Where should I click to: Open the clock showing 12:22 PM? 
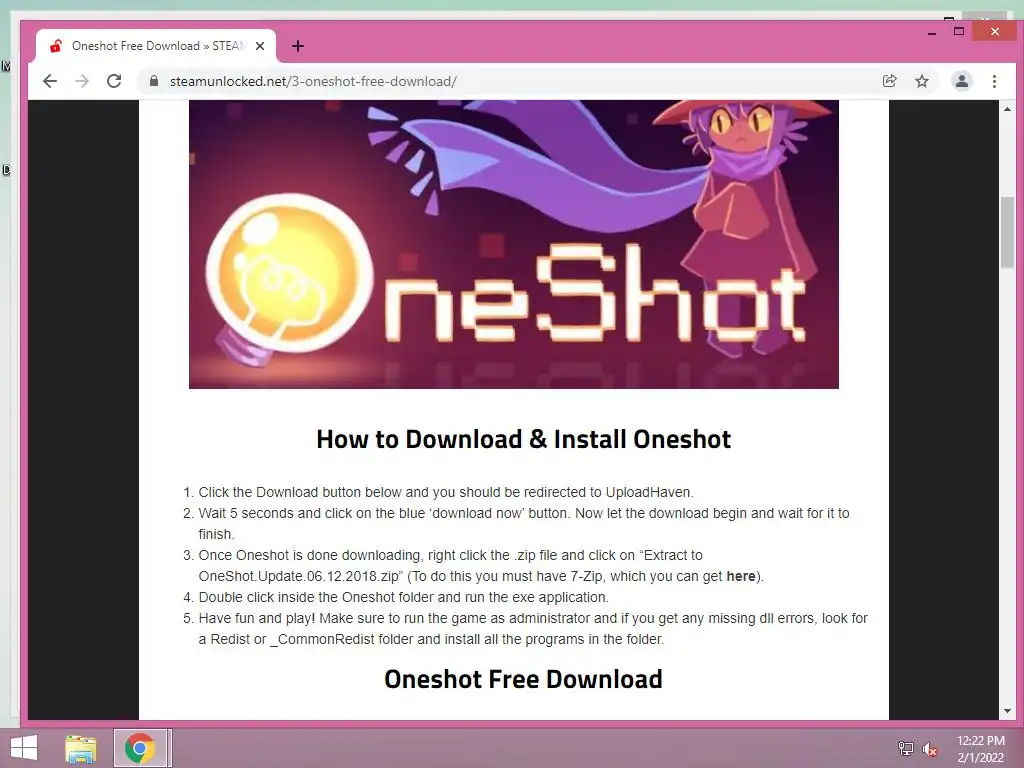(x=980, y=749)
